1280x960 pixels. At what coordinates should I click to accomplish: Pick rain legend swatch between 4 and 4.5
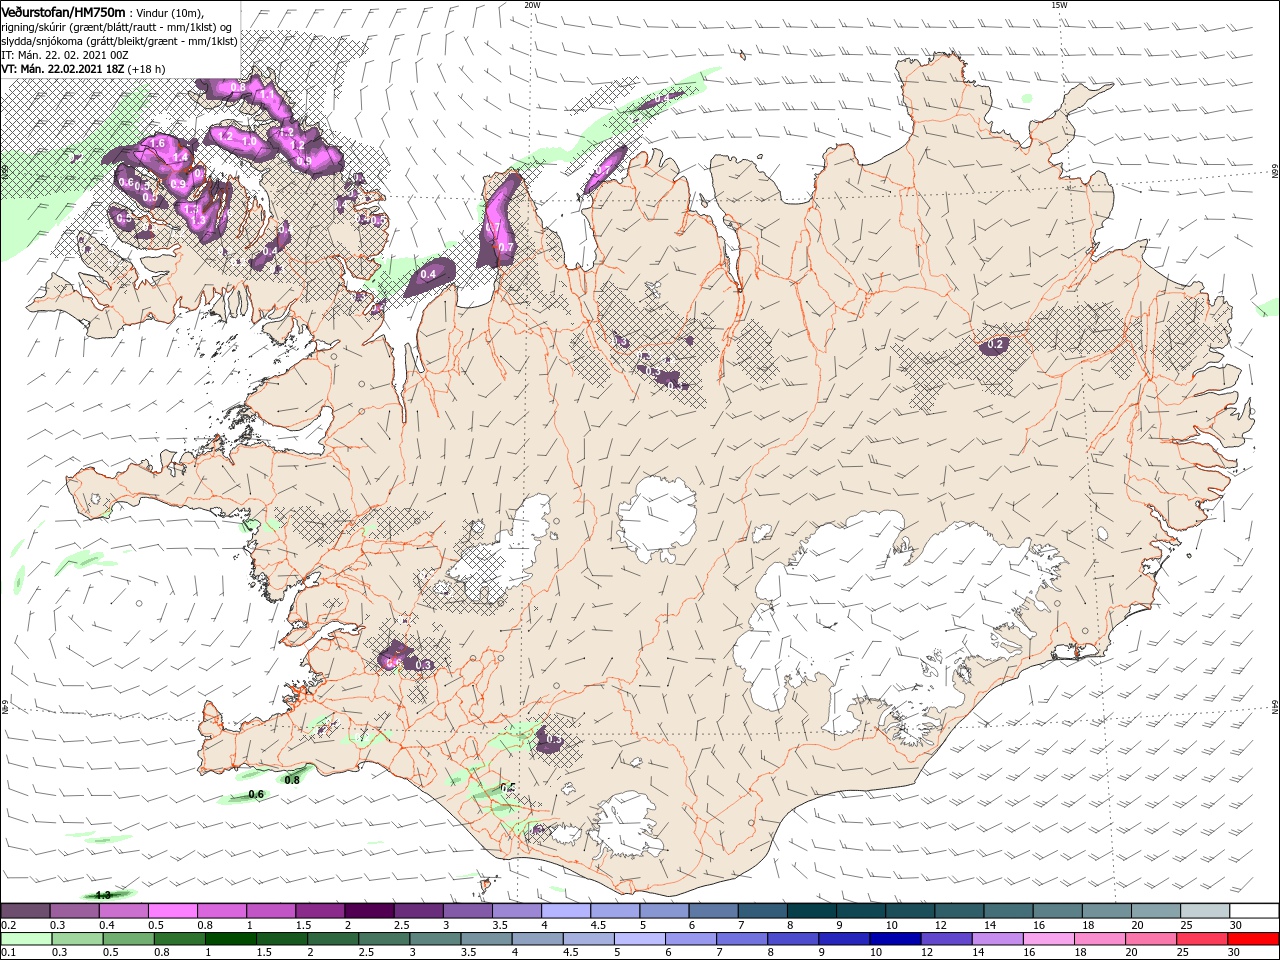[x=538, y=939]
